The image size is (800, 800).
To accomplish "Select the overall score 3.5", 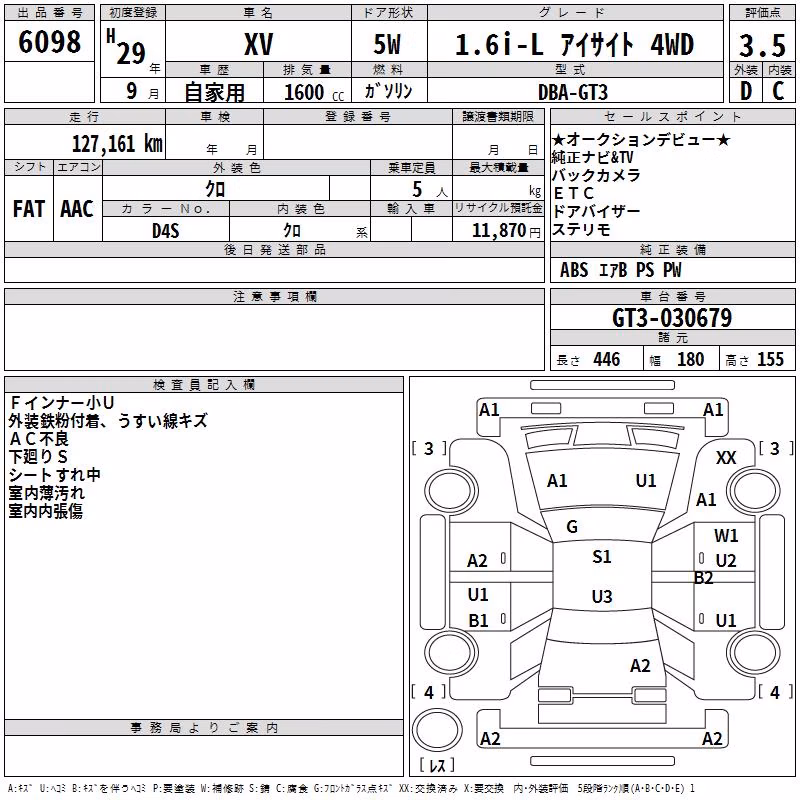I will (762, 46).
